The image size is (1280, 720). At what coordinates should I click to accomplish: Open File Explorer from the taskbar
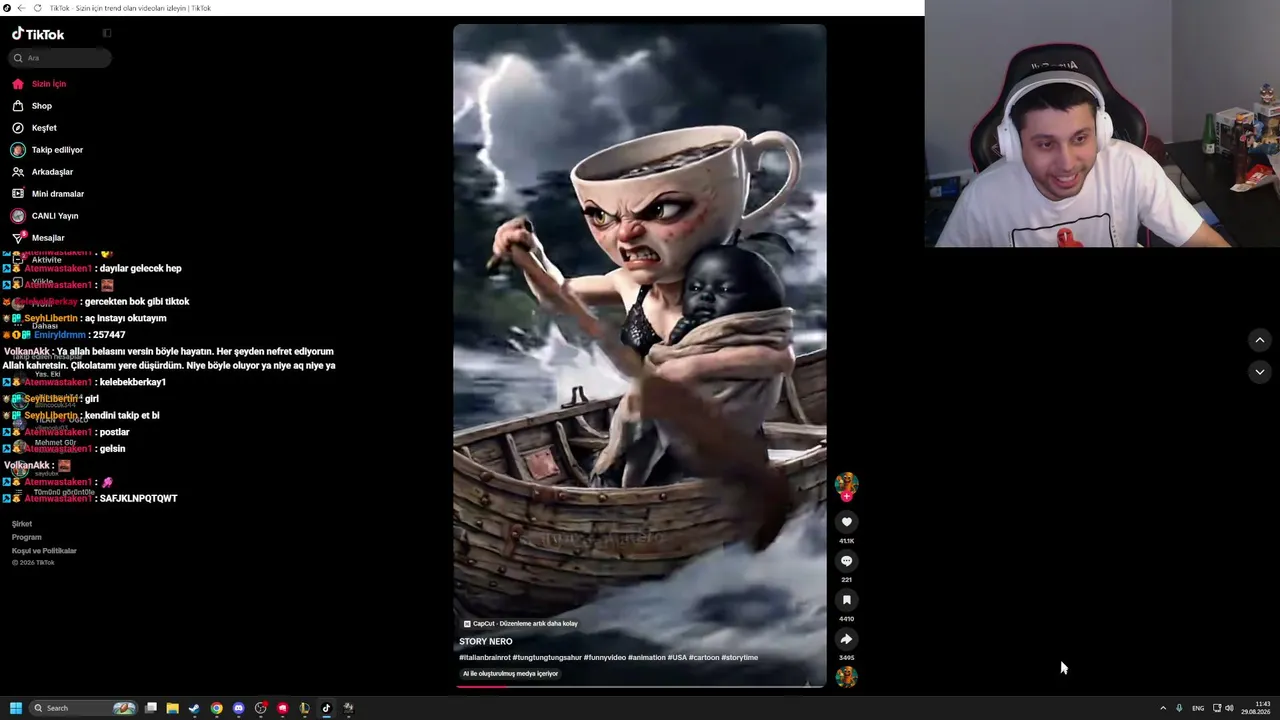[173, 708]
